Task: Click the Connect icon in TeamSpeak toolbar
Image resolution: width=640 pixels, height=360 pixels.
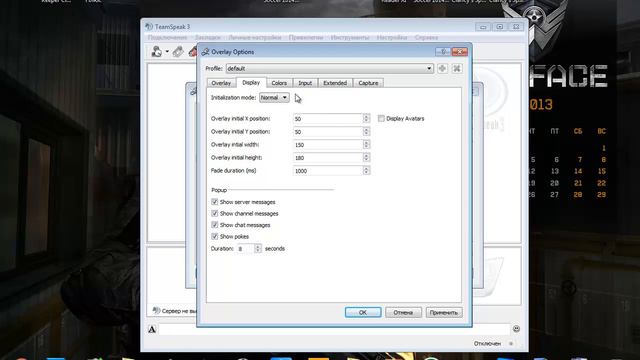Action: coord(157,52)
